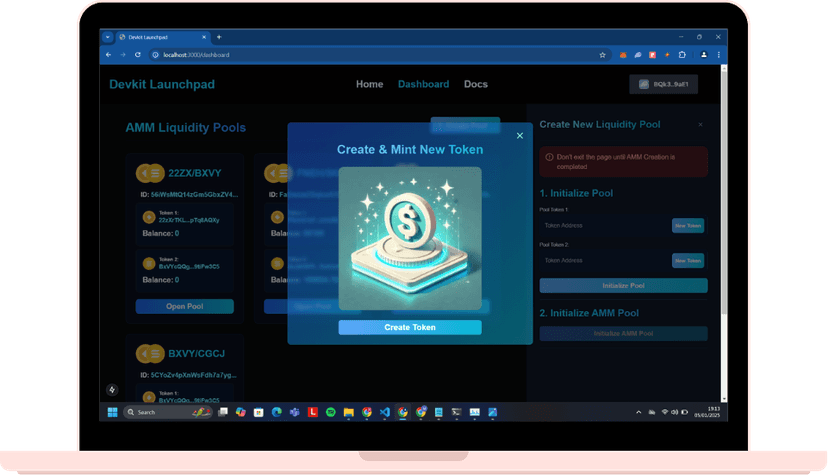Image resolution: width=828 pixels, height=475 pixels.
Task: Click the lightning bolt icon at bottom left
Action: click(x=112, y=390)
